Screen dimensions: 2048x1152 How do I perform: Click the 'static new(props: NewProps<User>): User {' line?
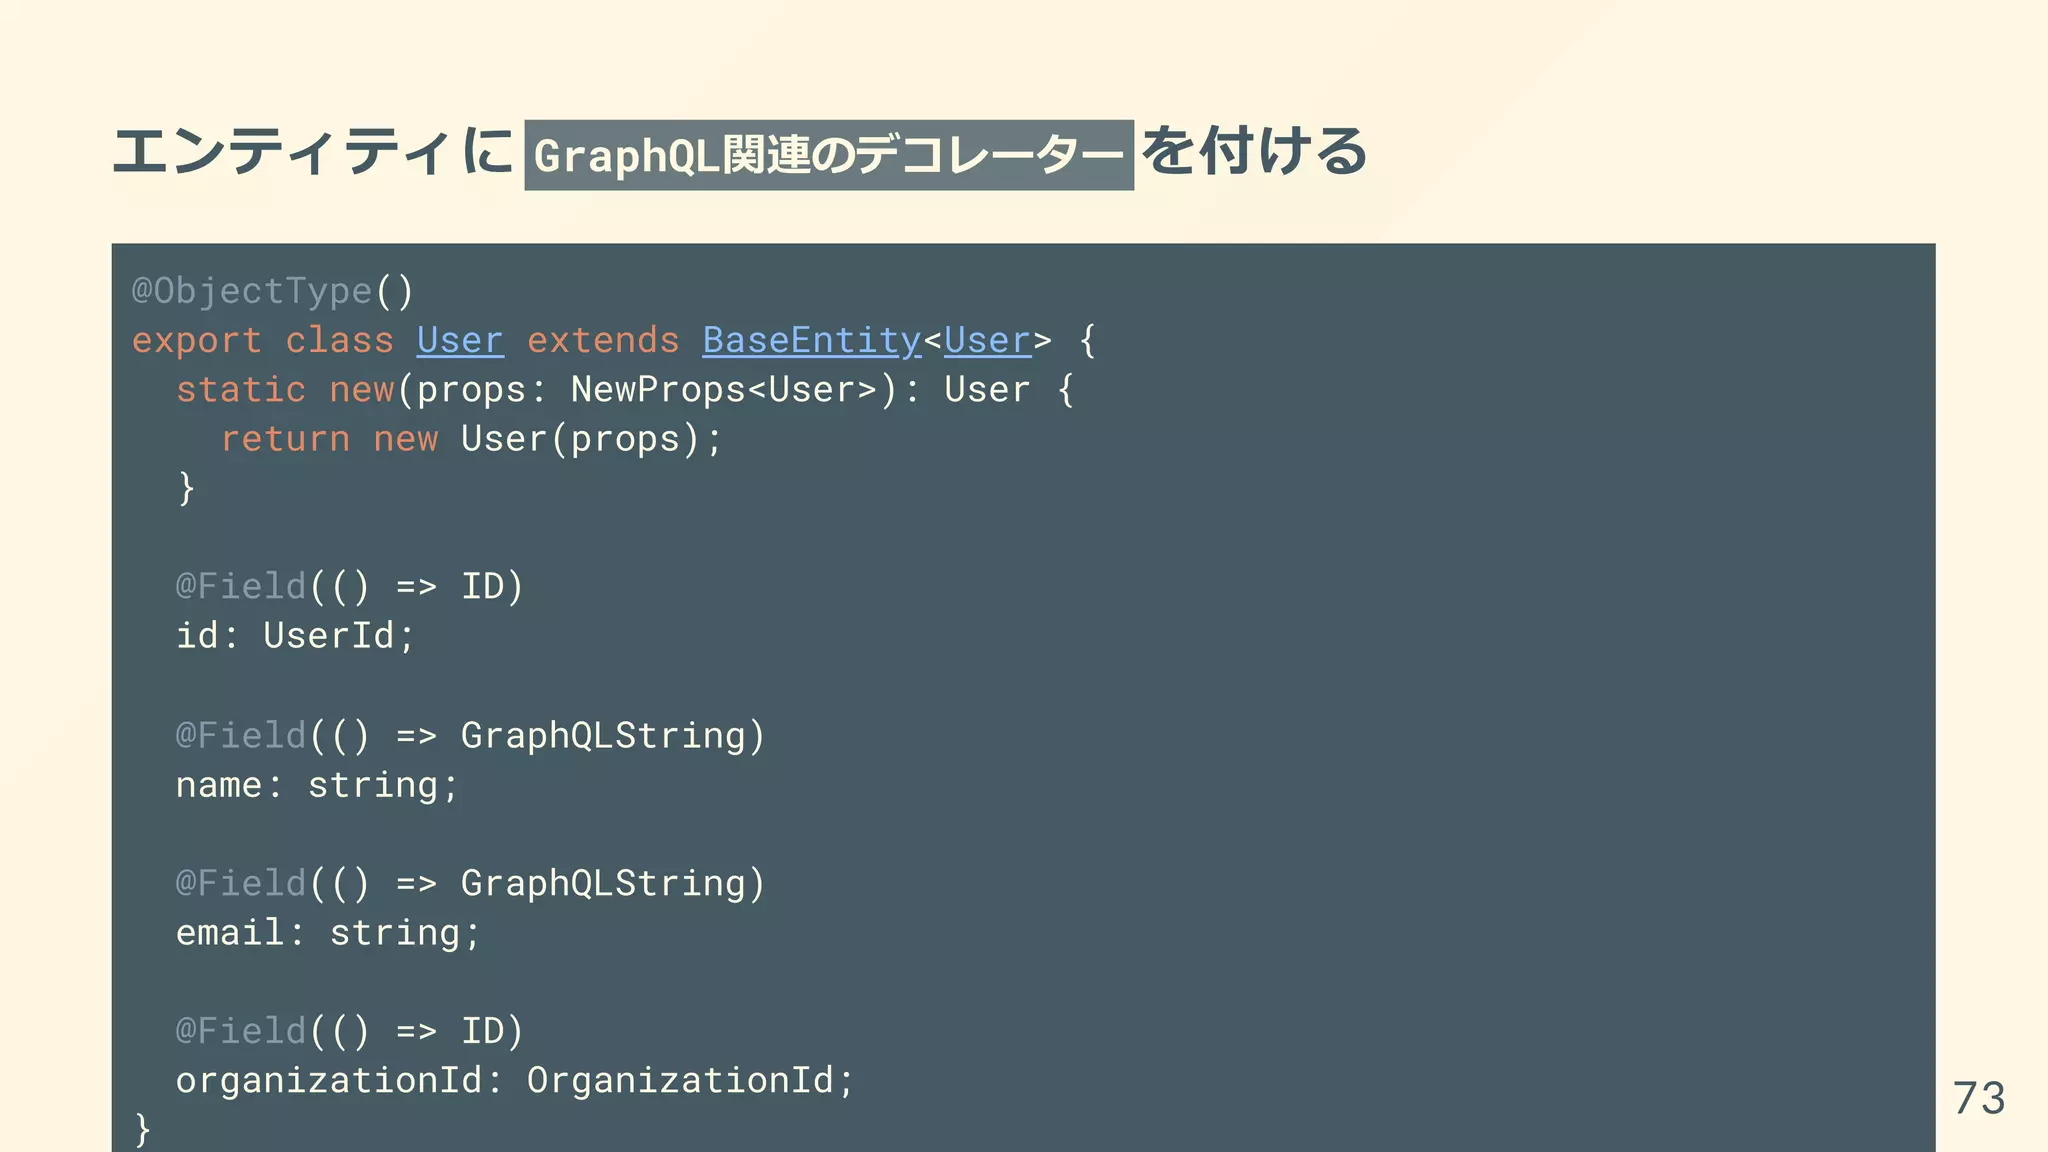coord(625,389)
